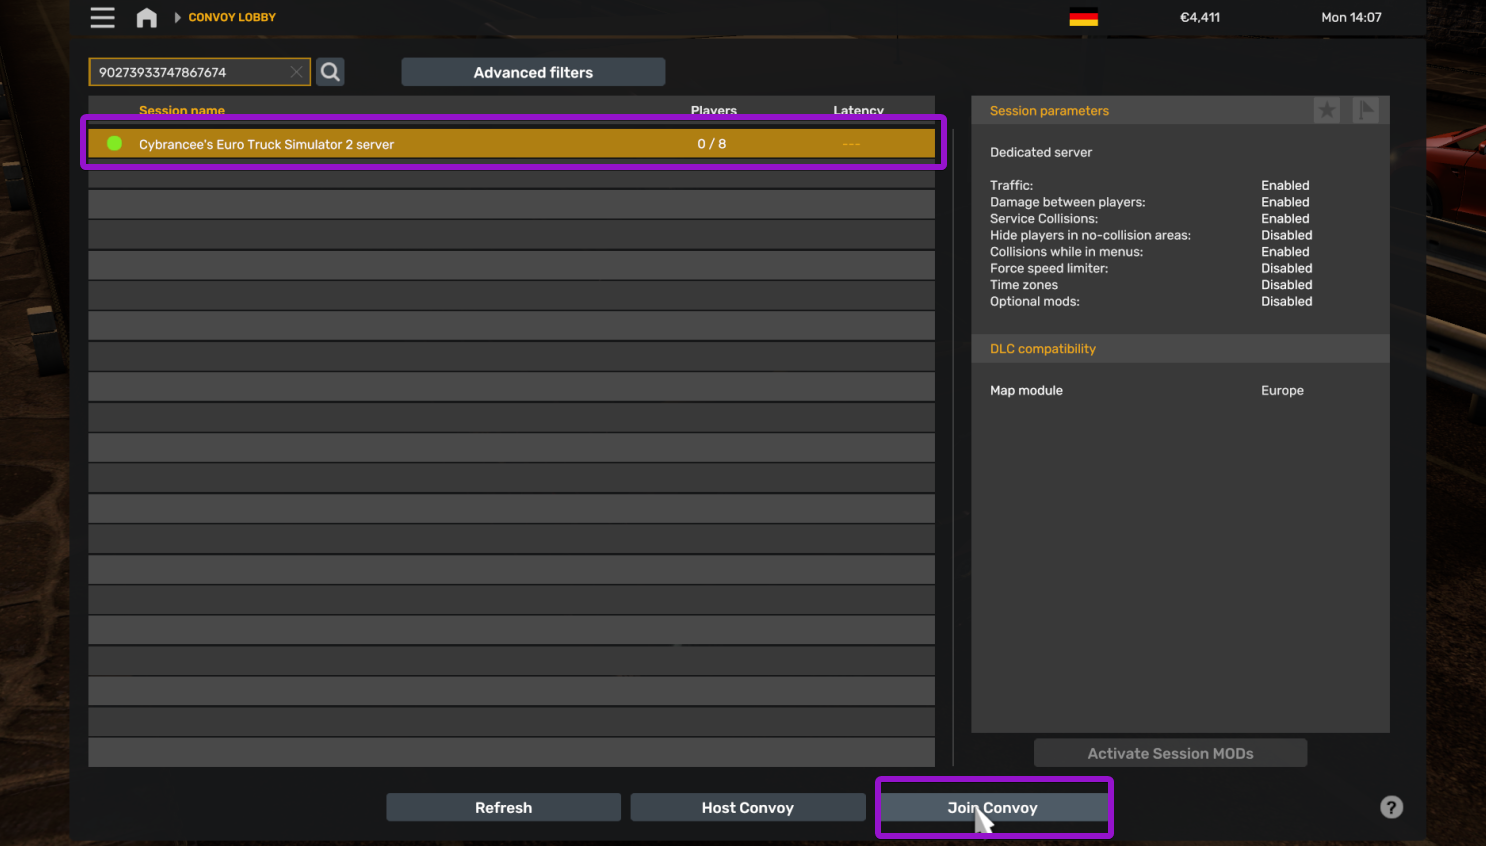Click the 0 / 8 players value
Viewport: 1486px width, 846px height.
click(x=712, y=144)
